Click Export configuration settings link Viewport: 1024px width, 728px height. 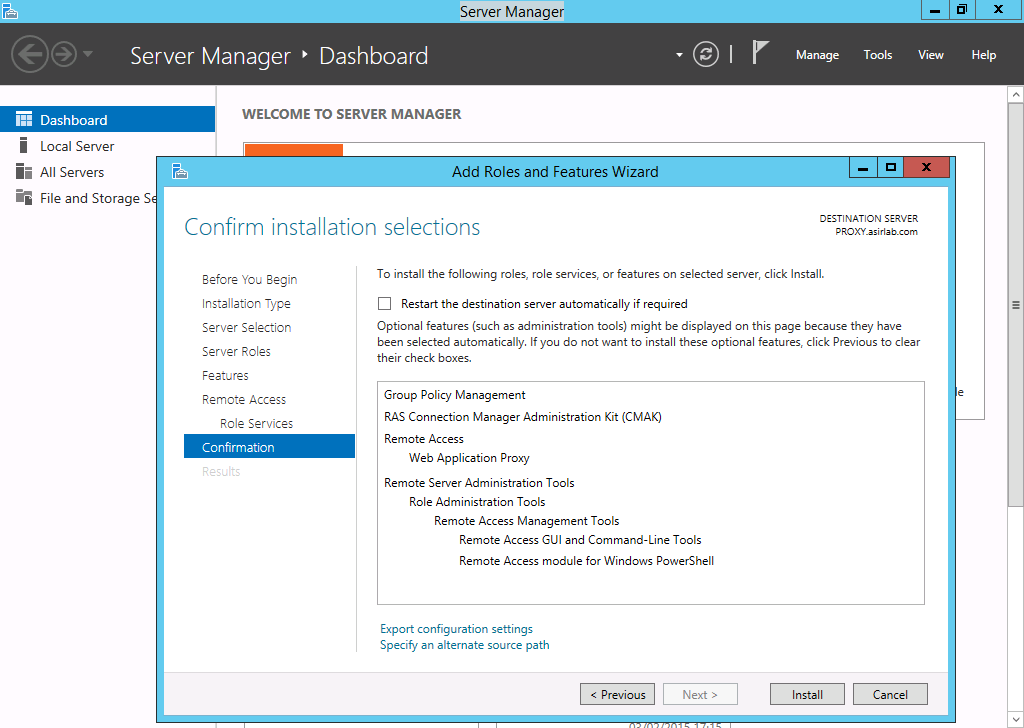456,629
